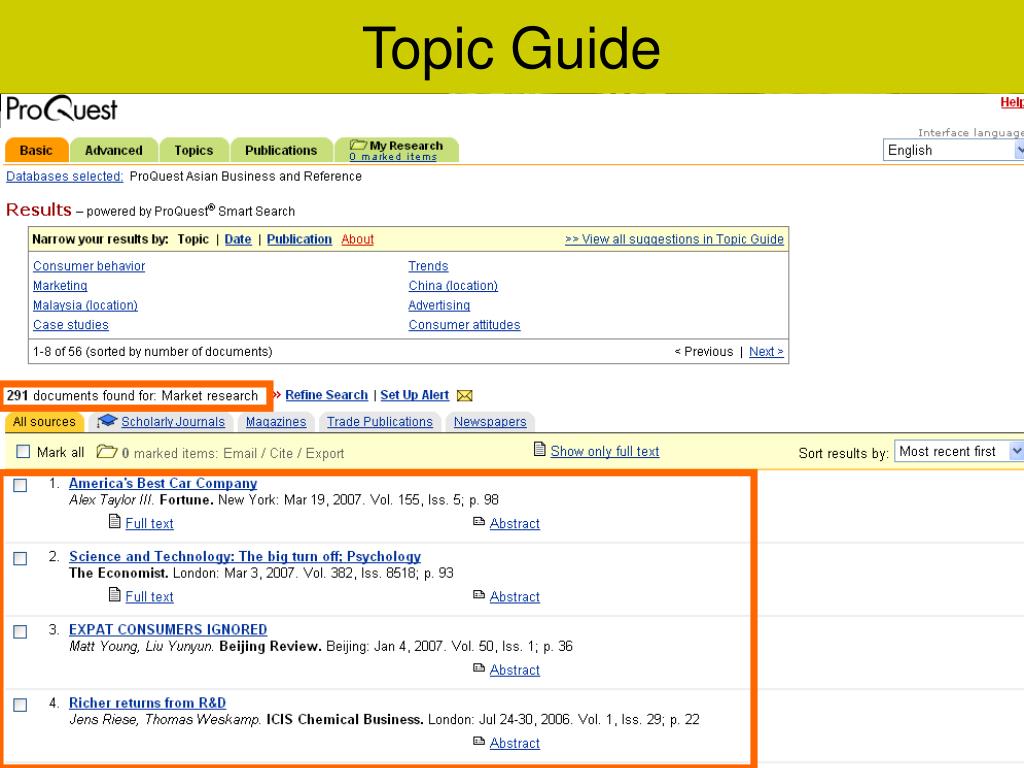
Task: Open America's Best Car Company article
Action: pos(163,483)
